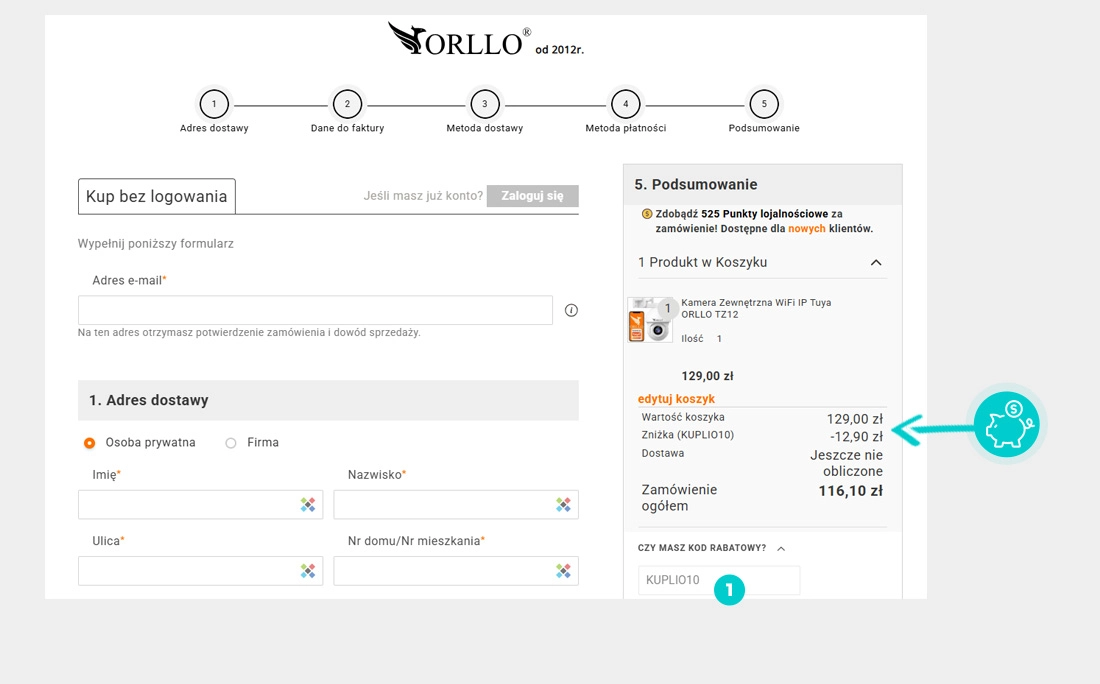Click the edytuj koszyk link
This screenshot has height=684, width=1100.
pos(676,399)
